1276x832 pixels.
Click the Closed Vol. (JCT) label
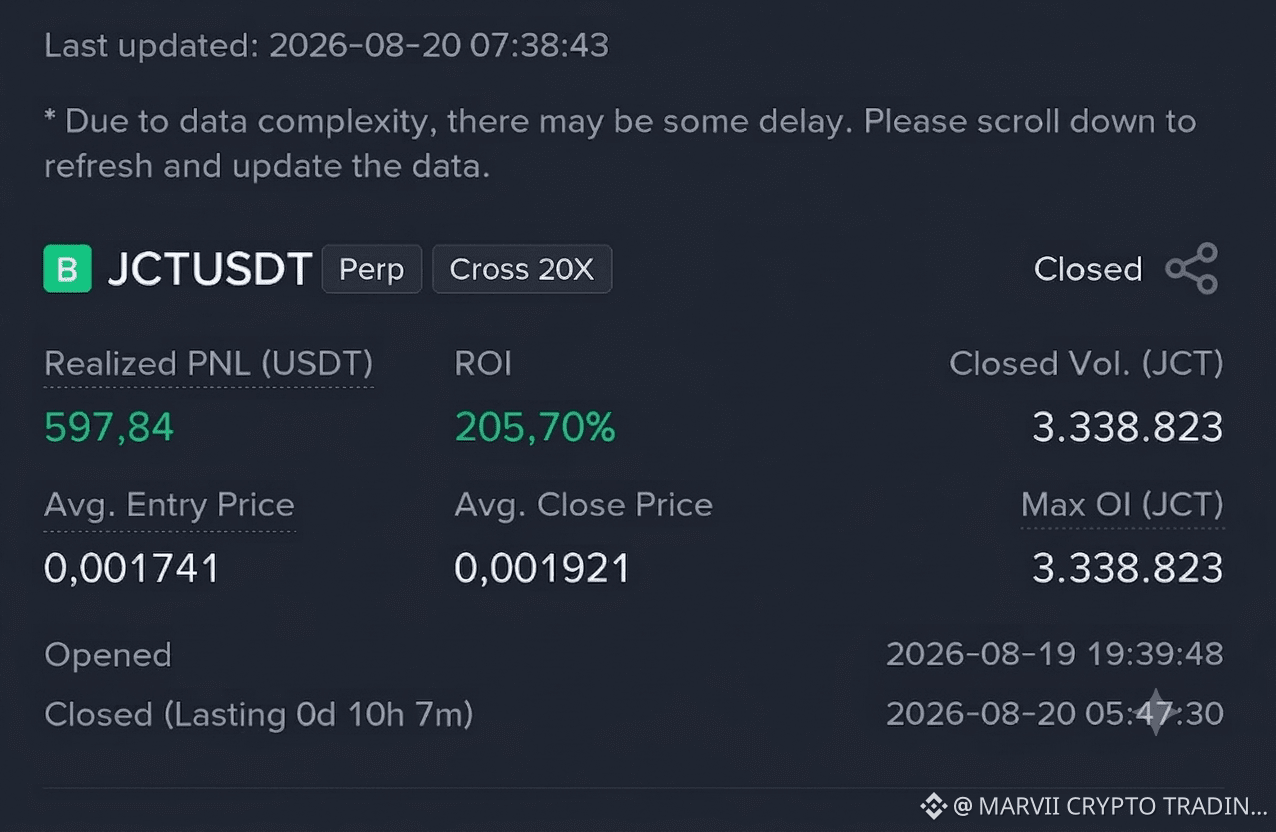tap(1086, 364)
